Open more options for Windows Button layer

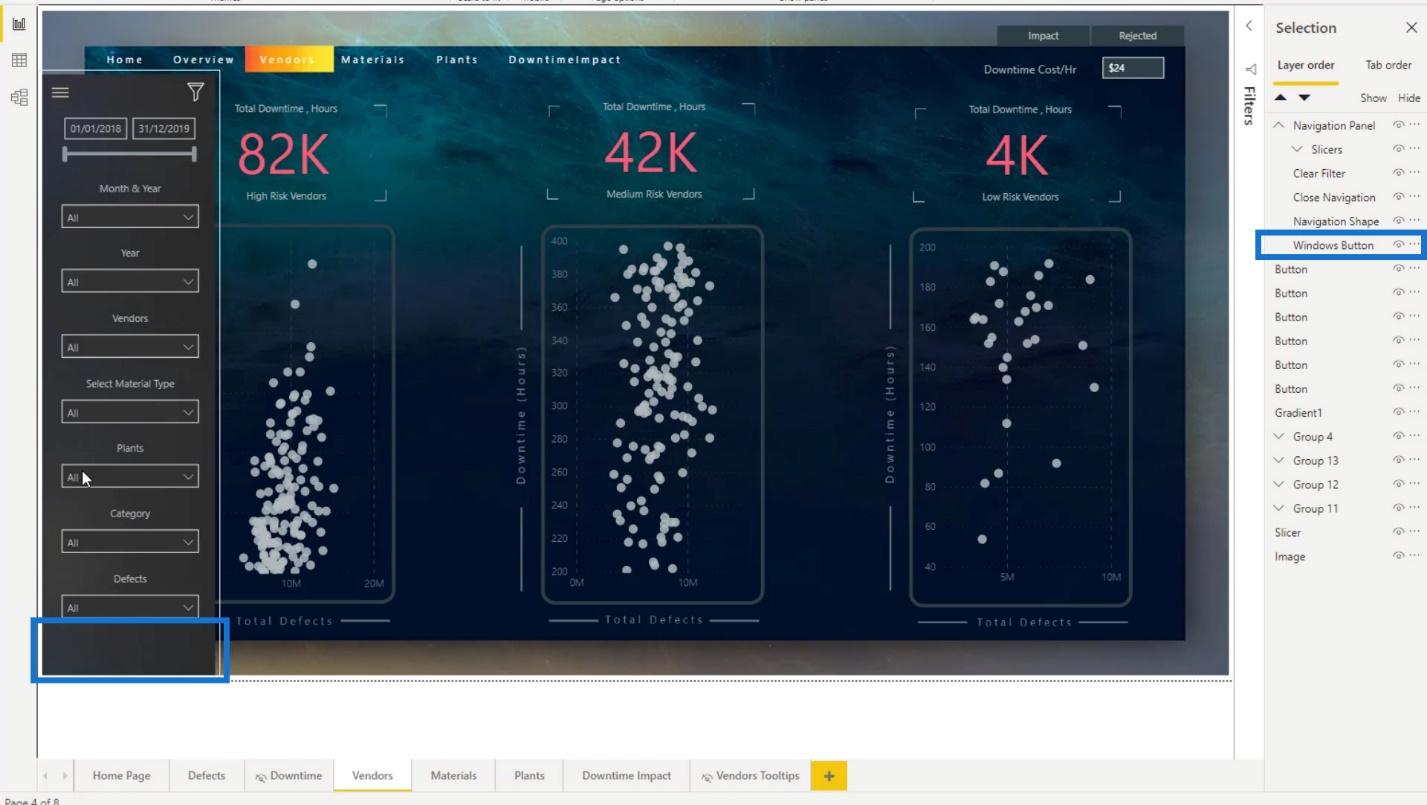[1414, 245]
